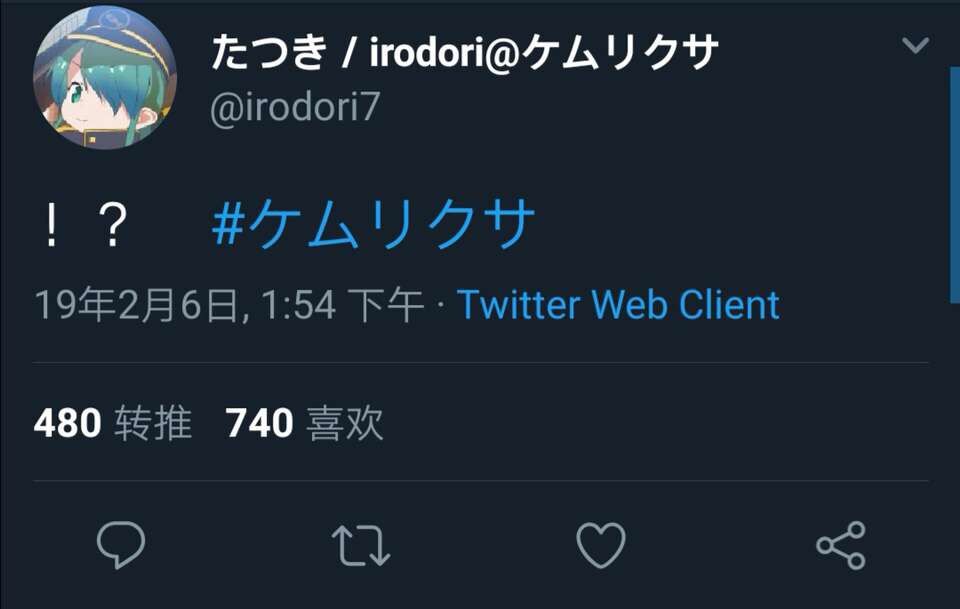Retweet this post using the arrows icon

point(361,545)
